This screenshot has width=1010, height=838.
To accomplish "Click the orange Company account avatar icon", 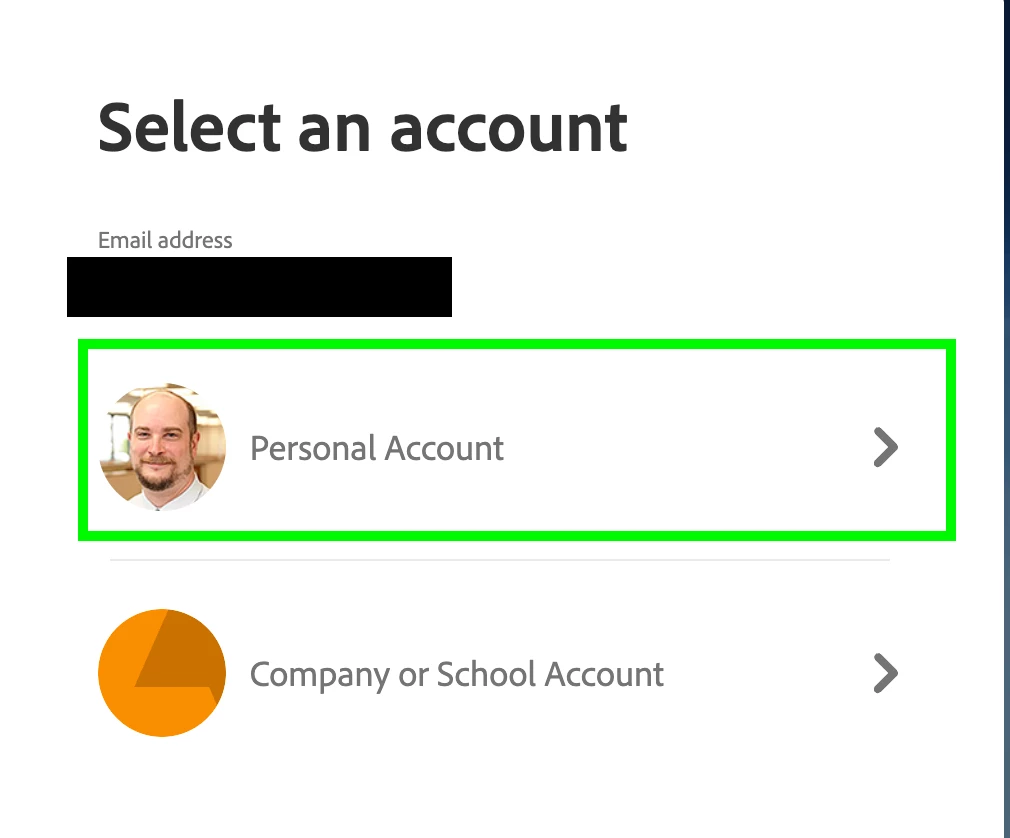I will (x=162, y=672).
